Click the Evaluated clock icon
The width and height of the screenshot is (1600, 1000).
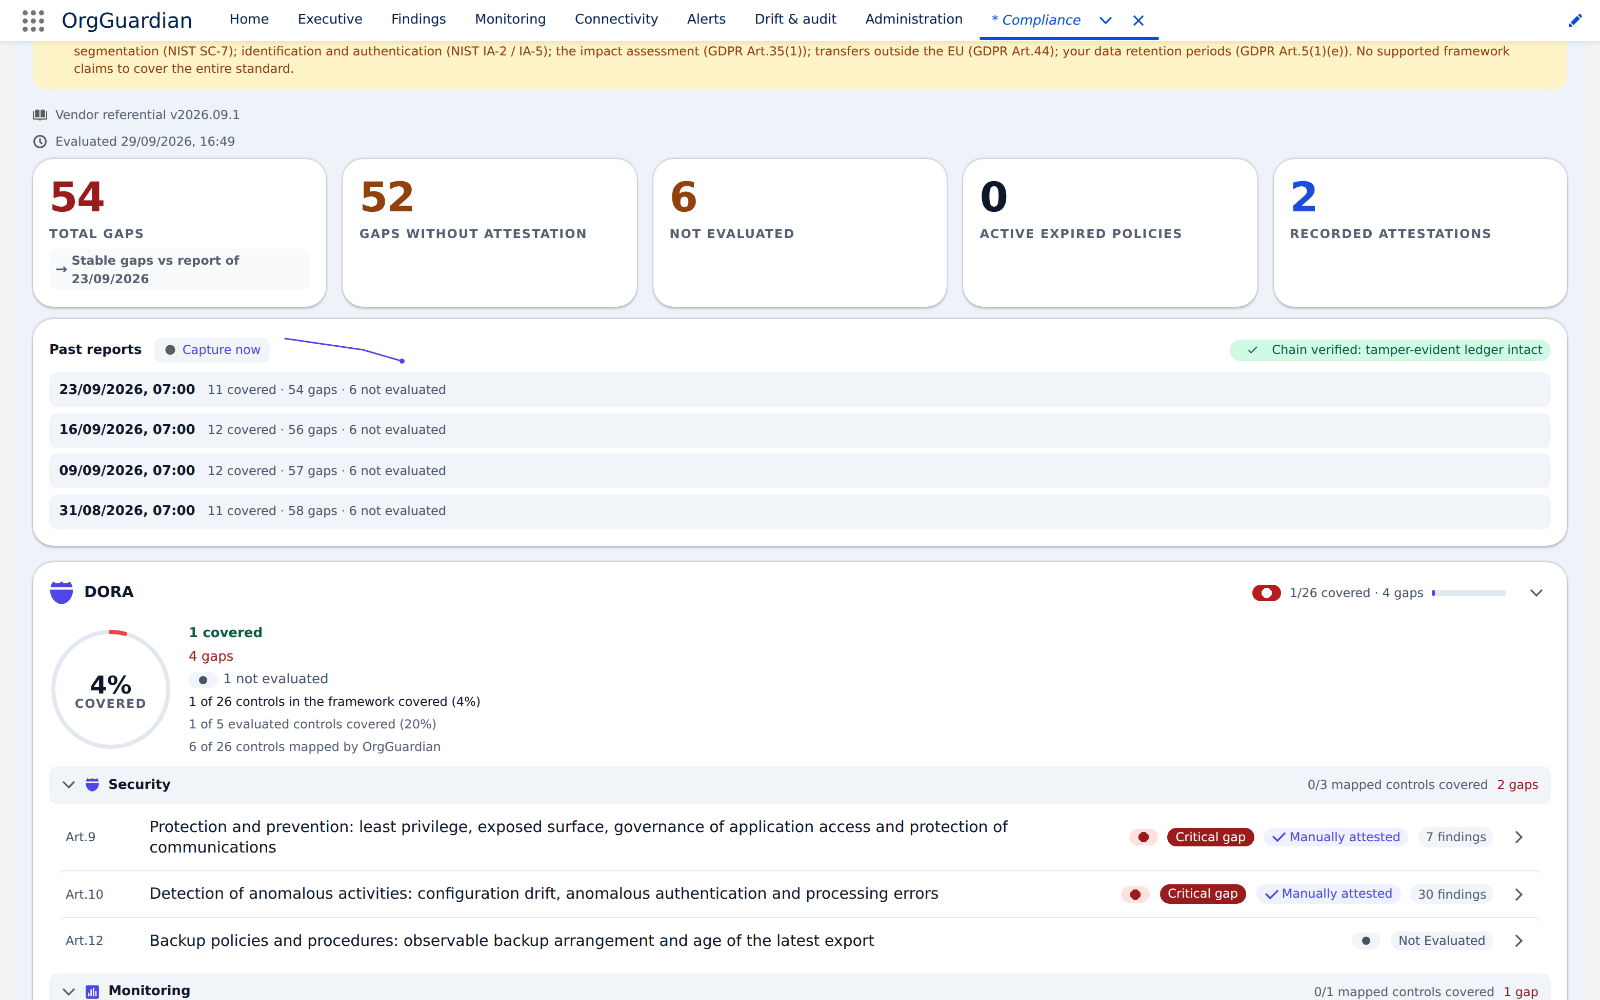pyautogui.click(x=40, y=142)
